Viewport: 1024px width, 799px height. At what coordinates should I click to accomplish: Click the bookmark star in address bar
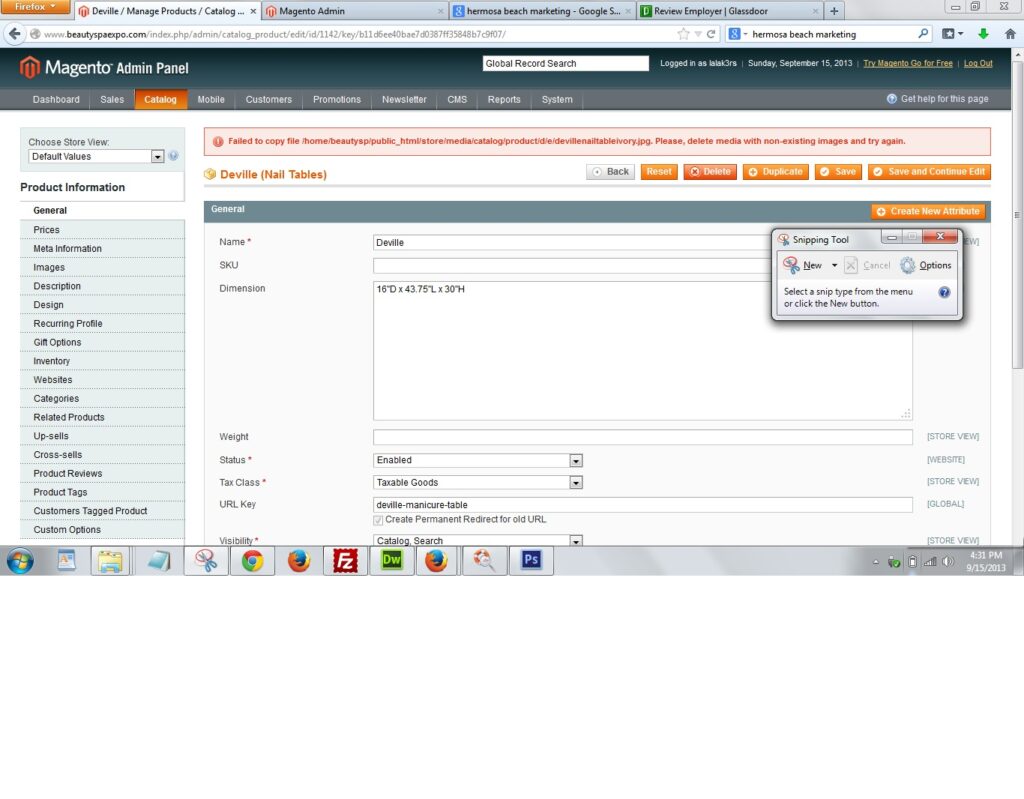point(683,34)
